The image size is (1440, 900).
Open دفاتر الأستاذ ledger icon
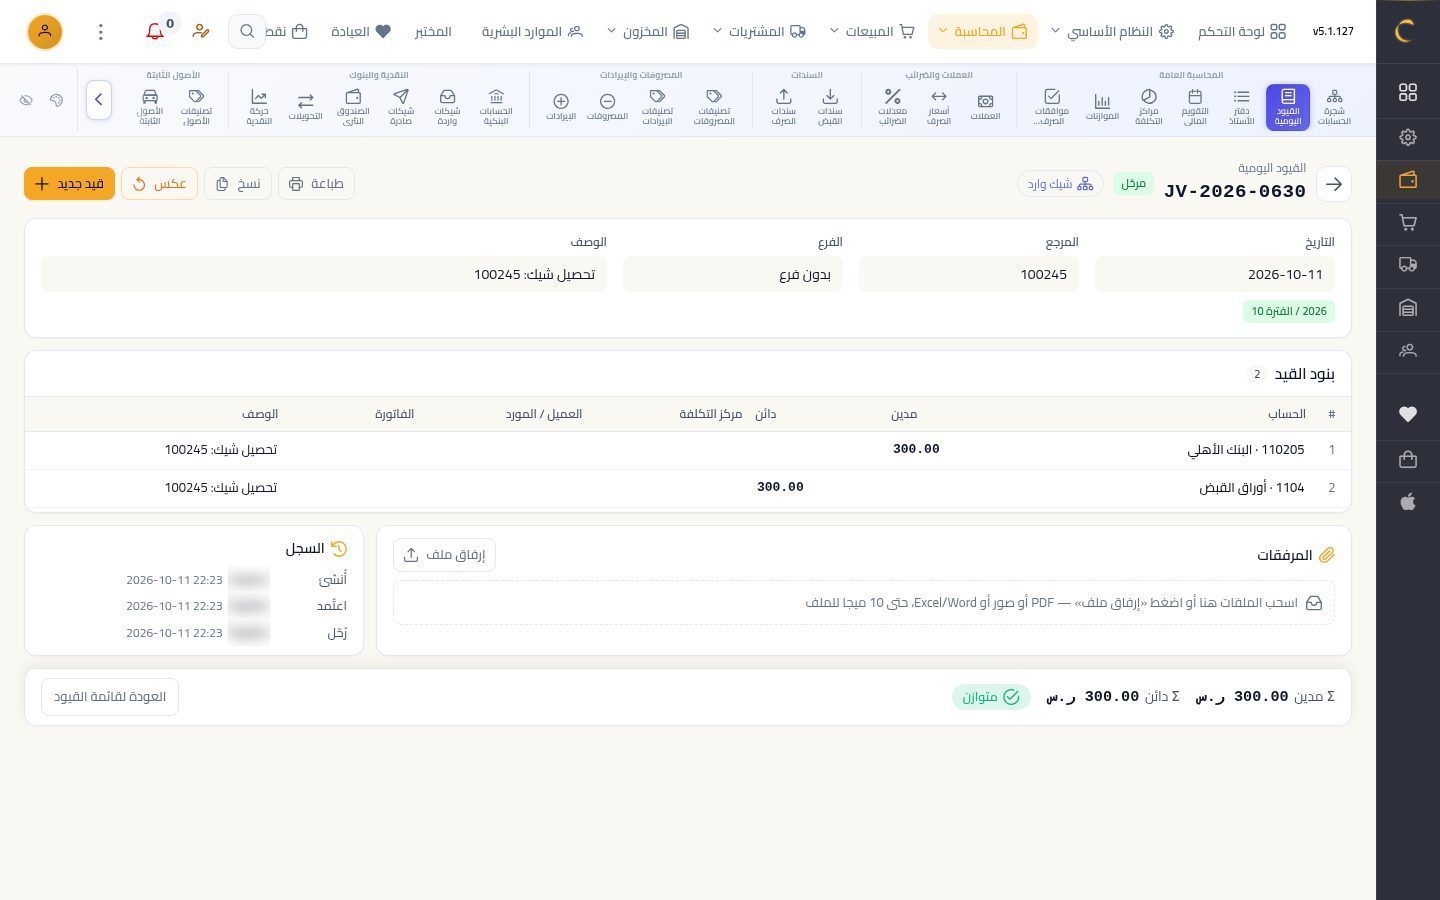(1241, 107)
